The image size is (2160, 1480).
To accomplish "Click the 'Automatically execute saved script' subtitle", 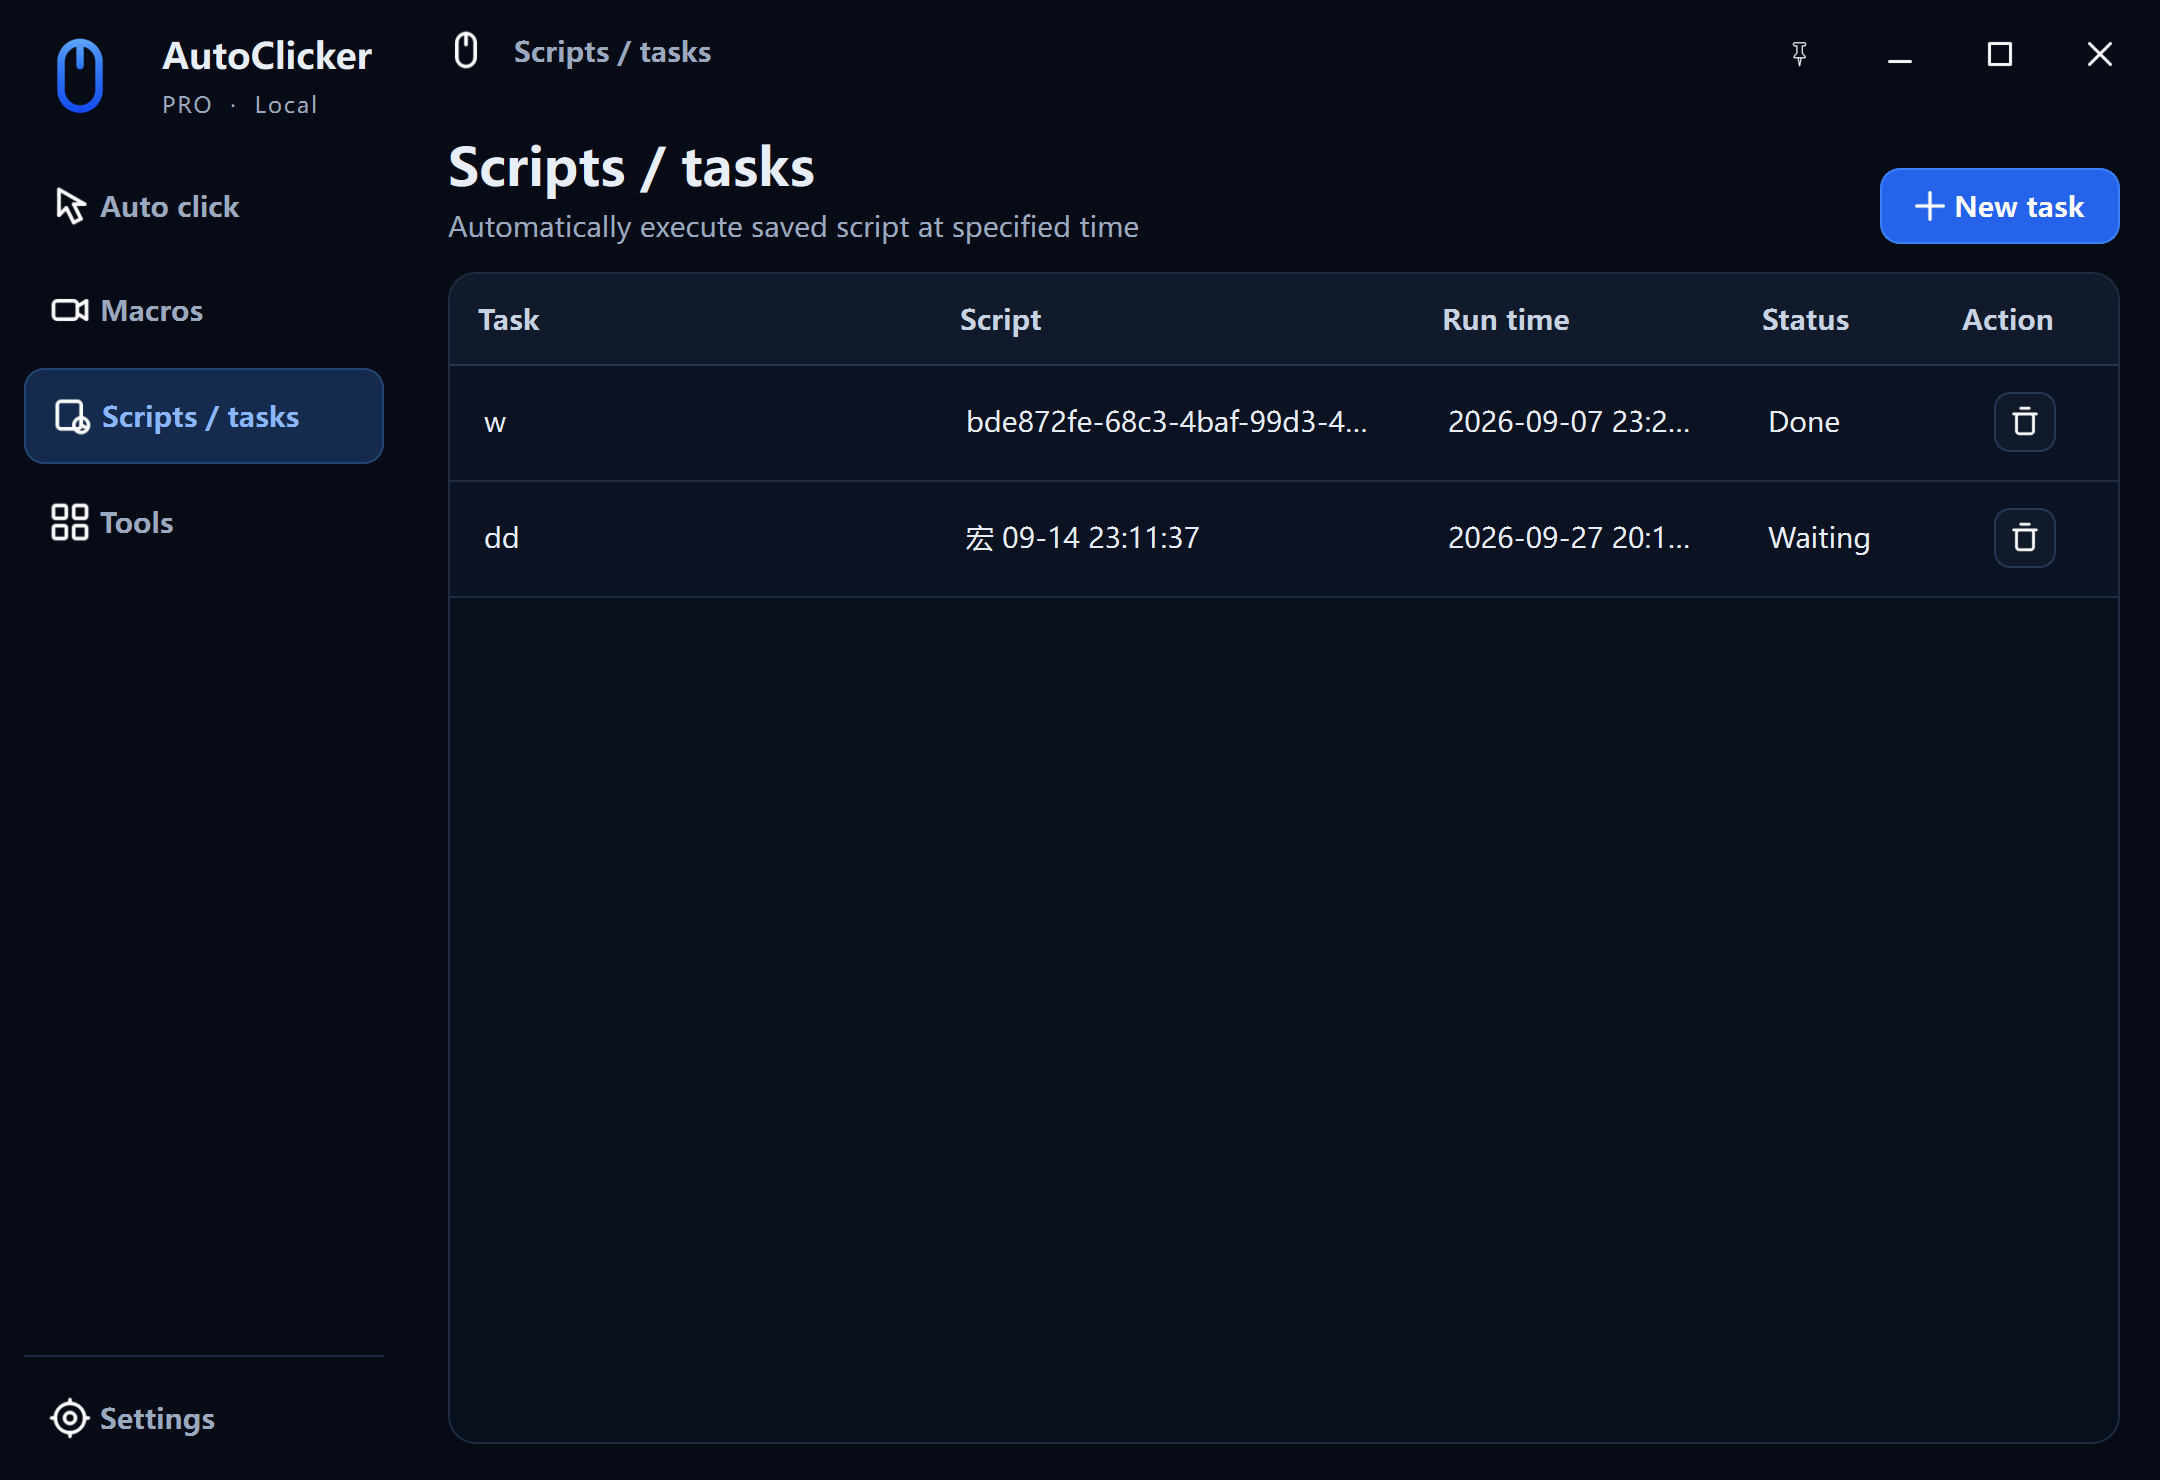I will (793, 227).
